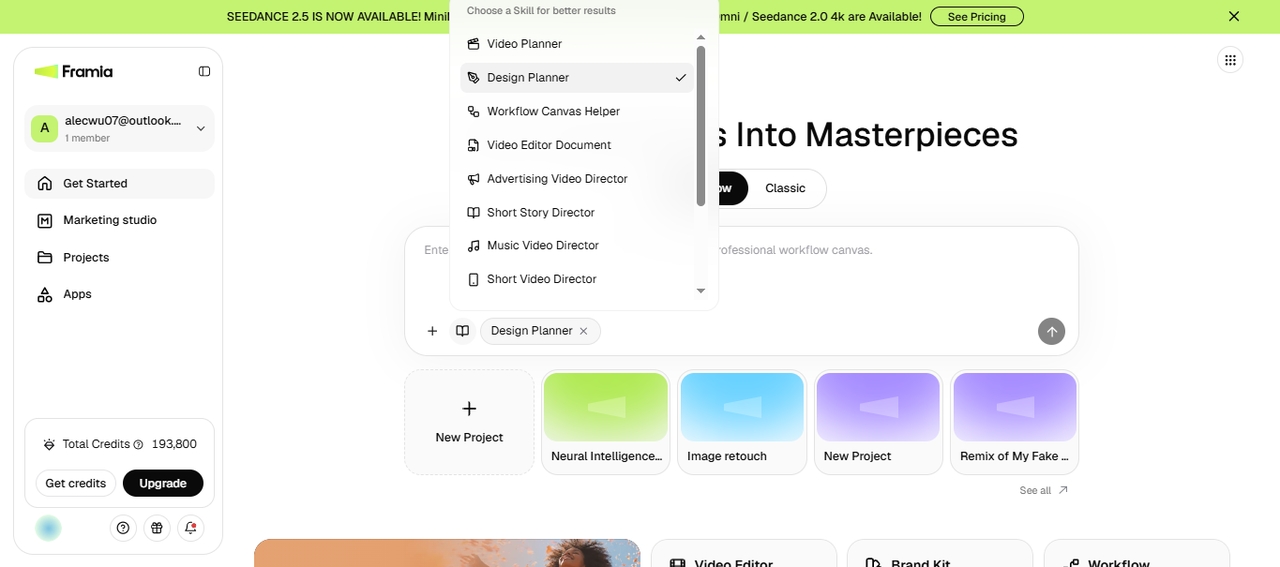Choose the Workflow Canvas Helper skill
The image size is (1280, 567).
pos(577,111)
